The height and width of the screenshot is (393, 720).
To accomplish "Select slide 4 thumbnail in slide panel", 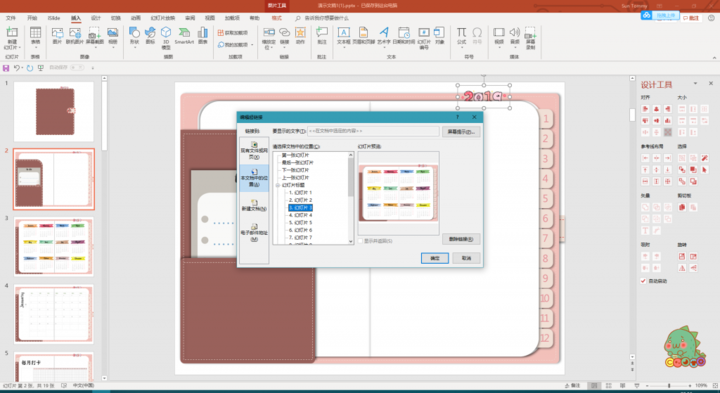I will (54, 314).
